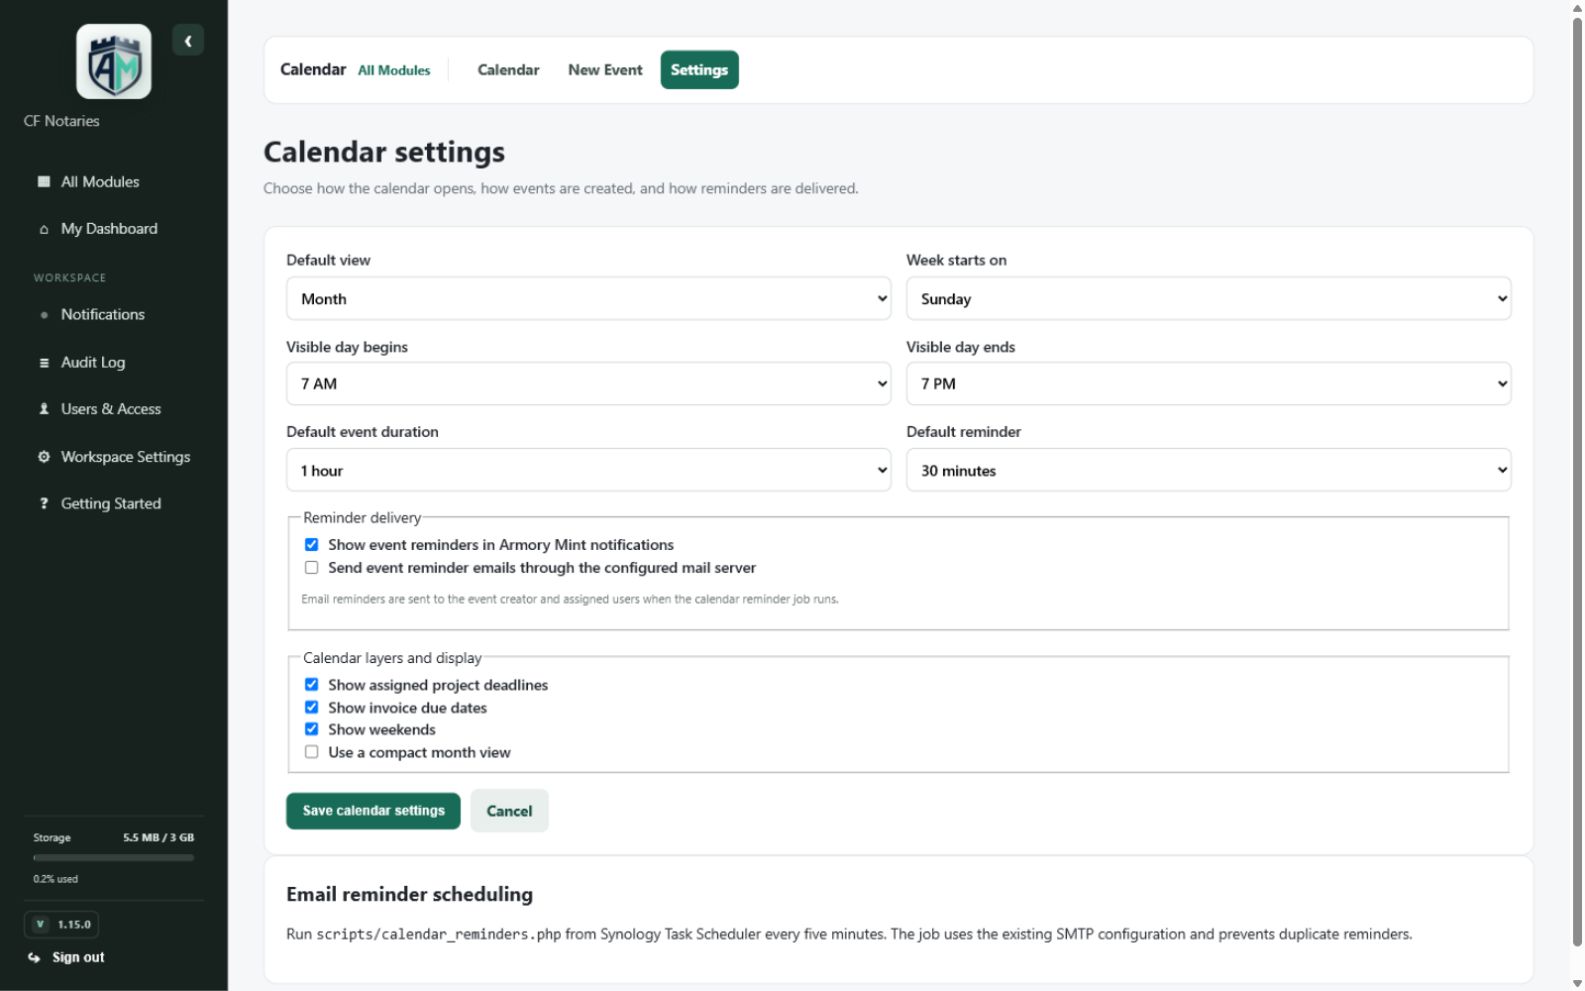Open the Default event duration dropdown
The width and height of the screenshot is (1585, 991).
pos(588,471)
